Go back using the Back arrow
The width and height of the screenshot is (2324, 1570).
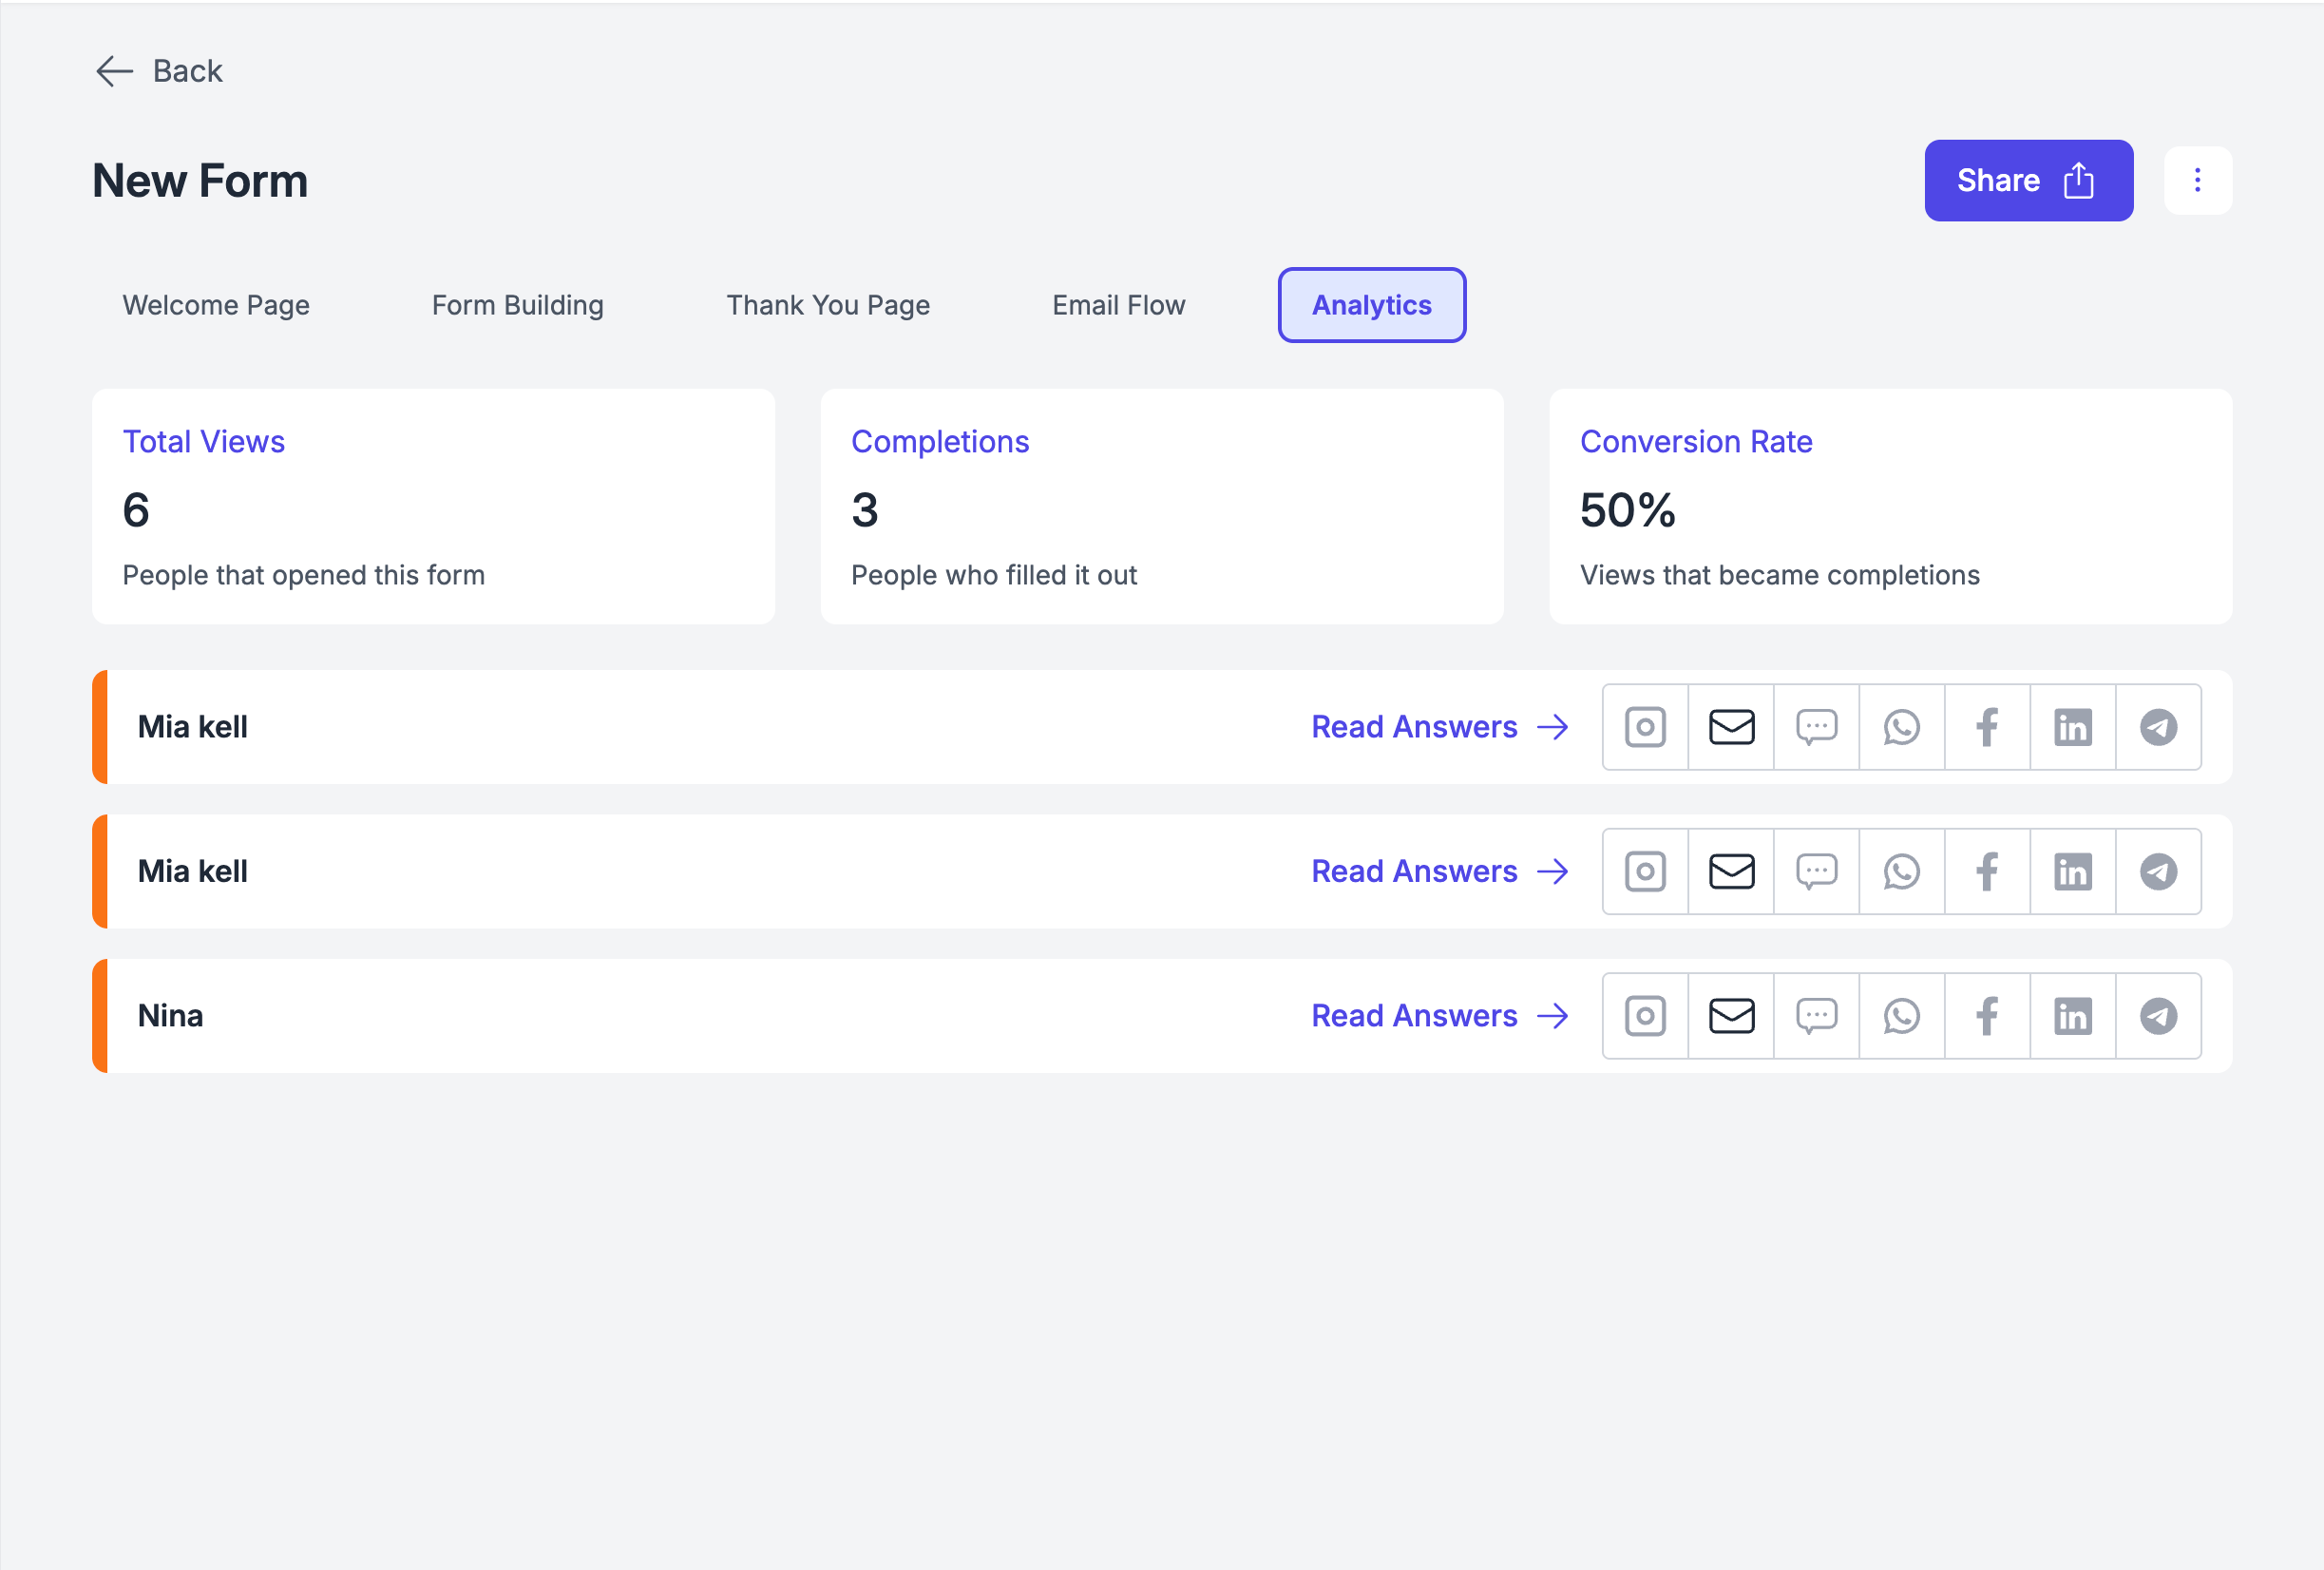click(159, 71)
